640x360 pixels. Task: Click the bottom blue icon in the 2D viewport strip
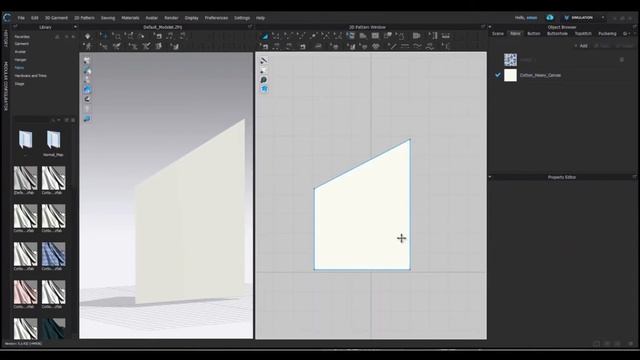[x=264, y=89]
